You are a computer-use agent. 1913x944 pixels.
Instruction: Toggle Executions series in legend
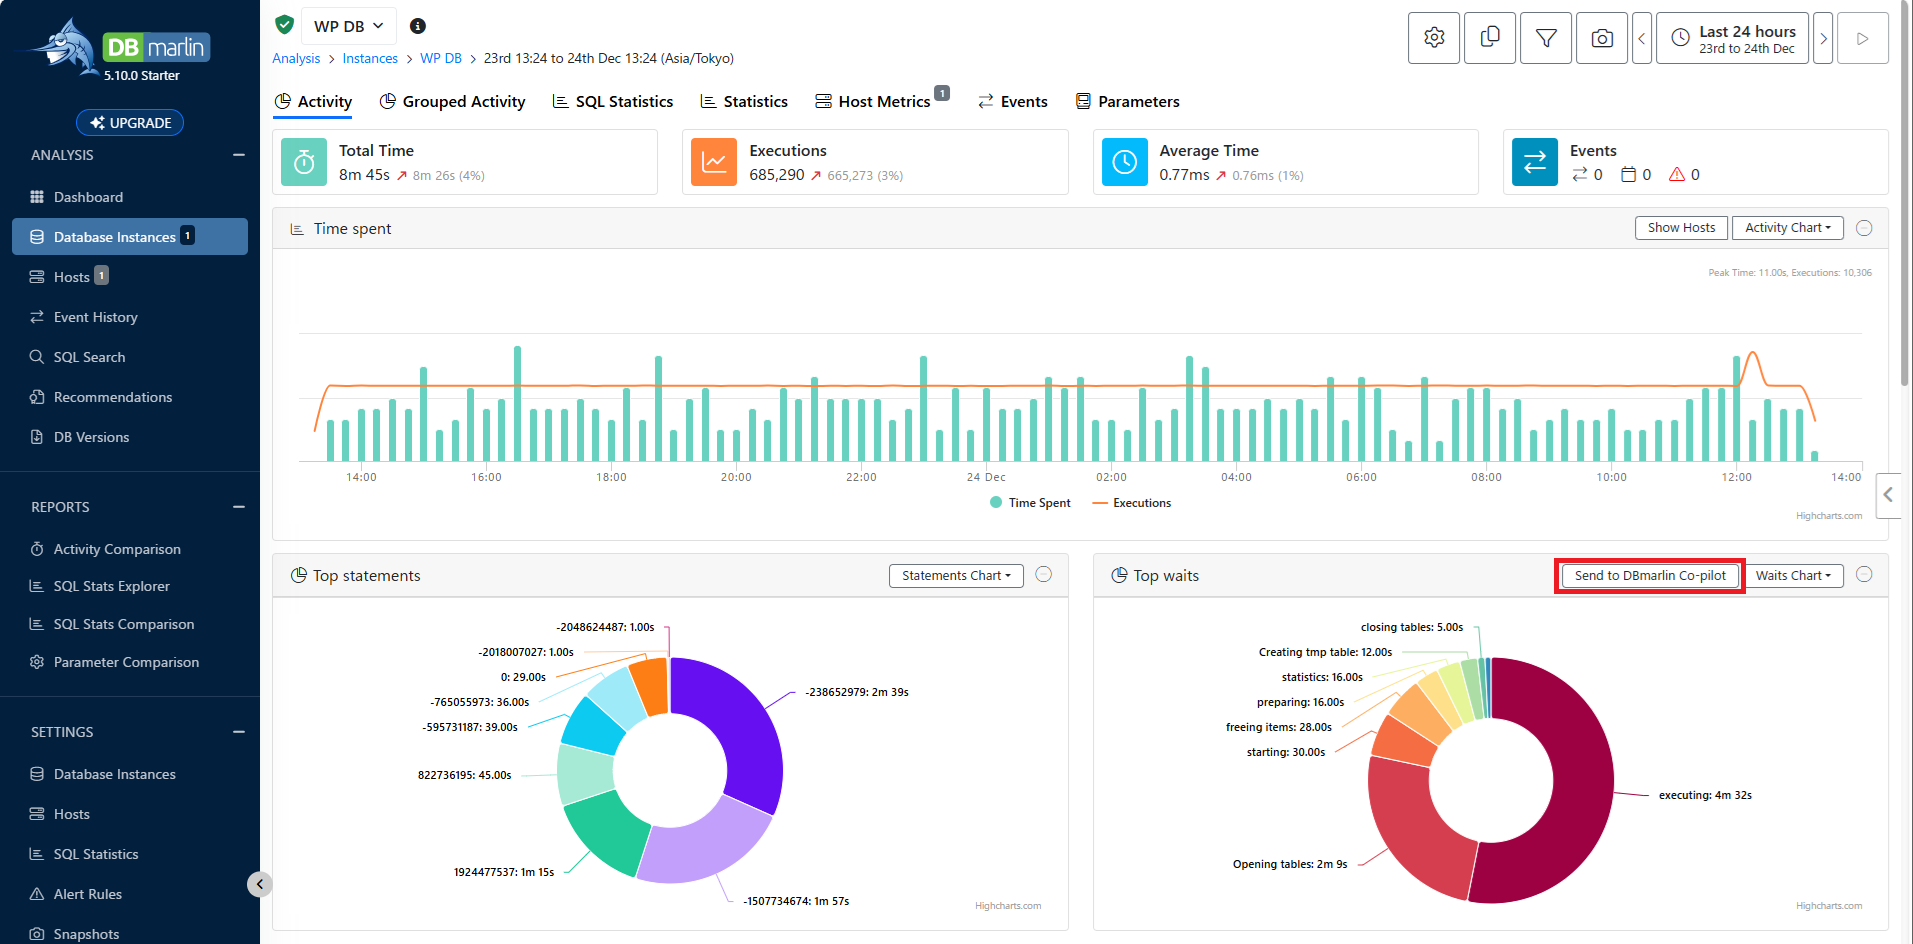[1132, 503]
